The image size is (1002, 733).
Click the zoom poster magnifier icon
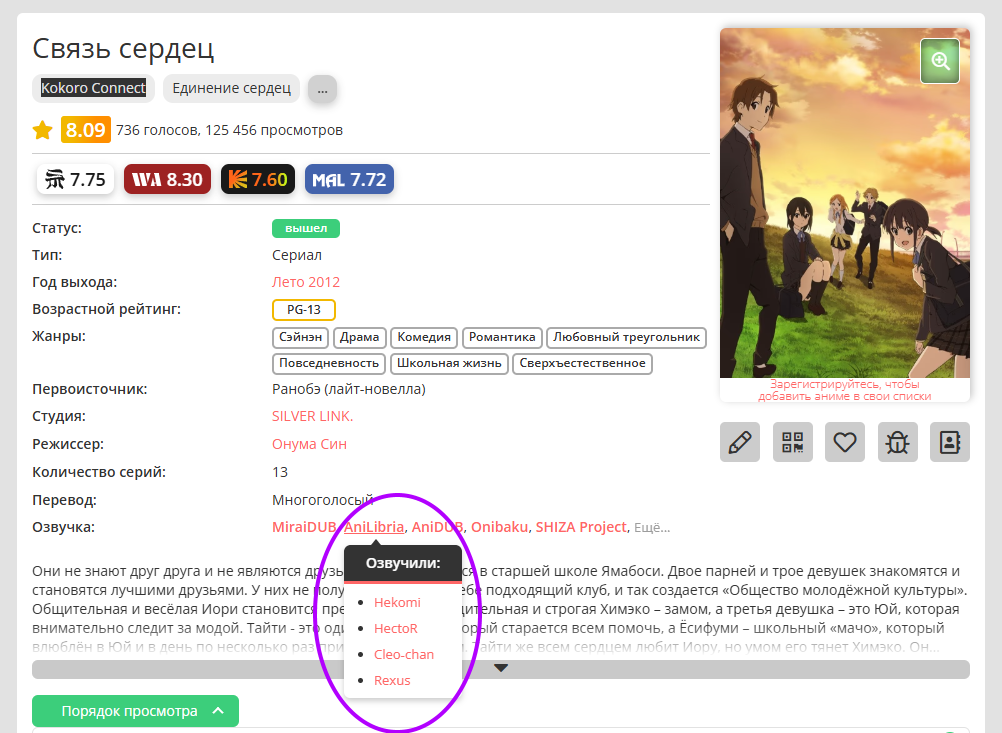(940, 61)
